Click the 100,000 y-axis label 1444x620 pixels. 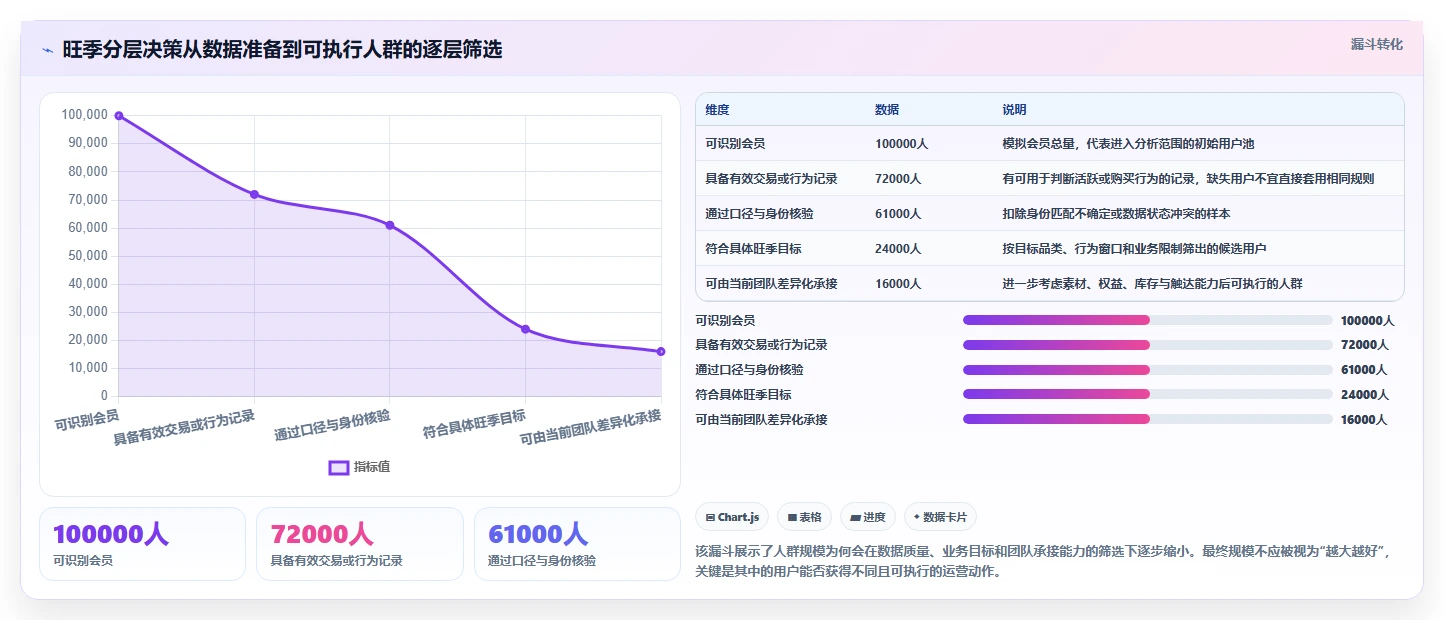(84, 115)
